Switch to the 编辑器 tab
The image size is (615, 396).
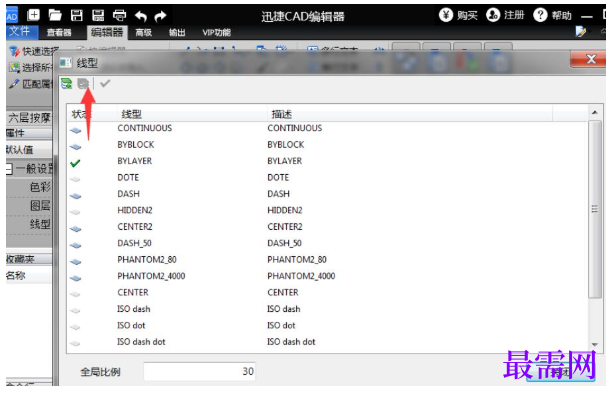(x=107, y=33)
